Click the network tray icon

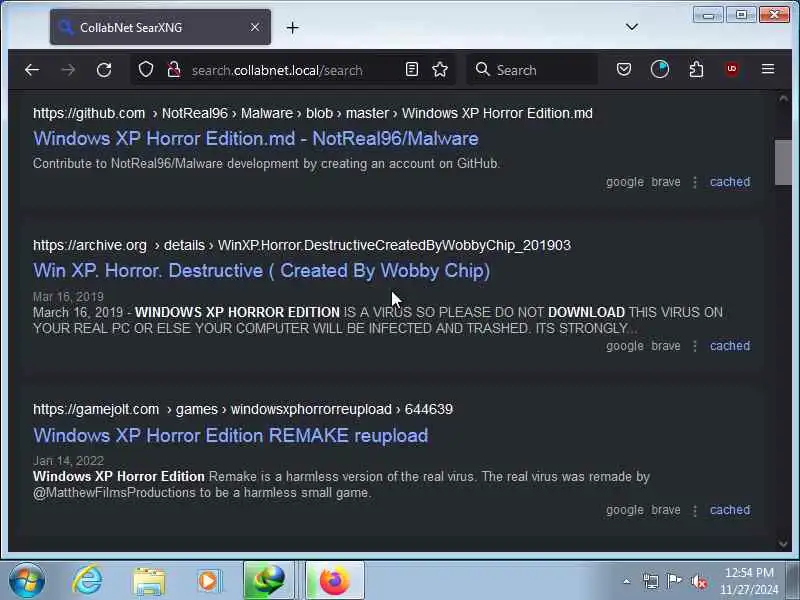tap(651, 581)
